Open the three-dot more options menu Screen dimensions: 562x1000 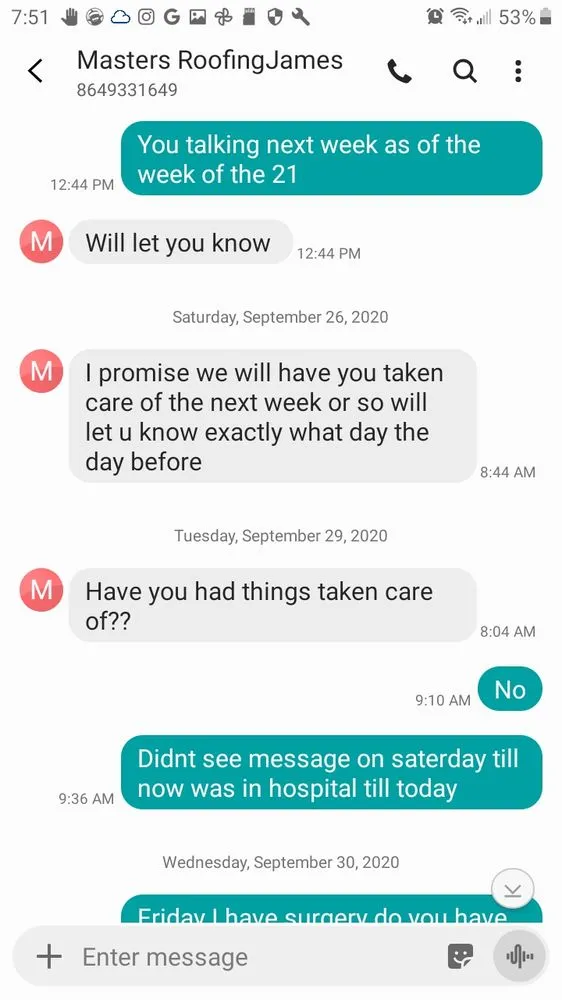[518, 71]
